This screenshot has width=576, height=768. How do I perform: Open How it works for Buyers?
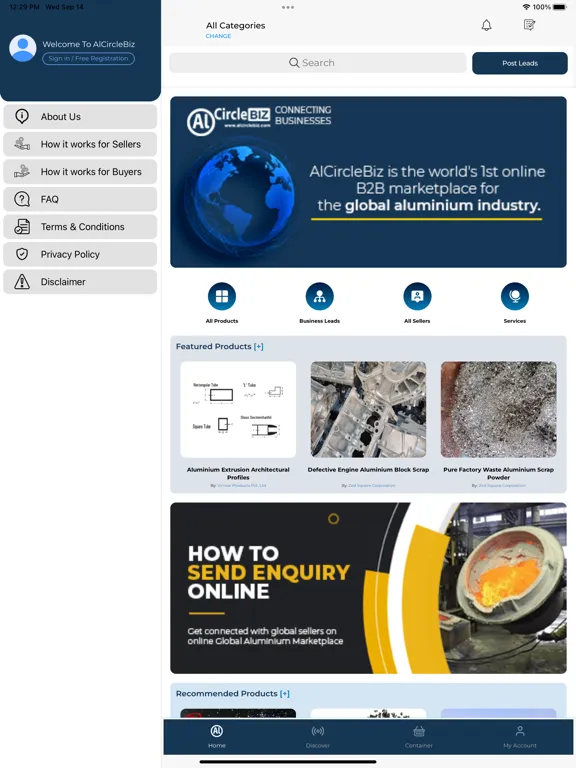pos(80,171)
